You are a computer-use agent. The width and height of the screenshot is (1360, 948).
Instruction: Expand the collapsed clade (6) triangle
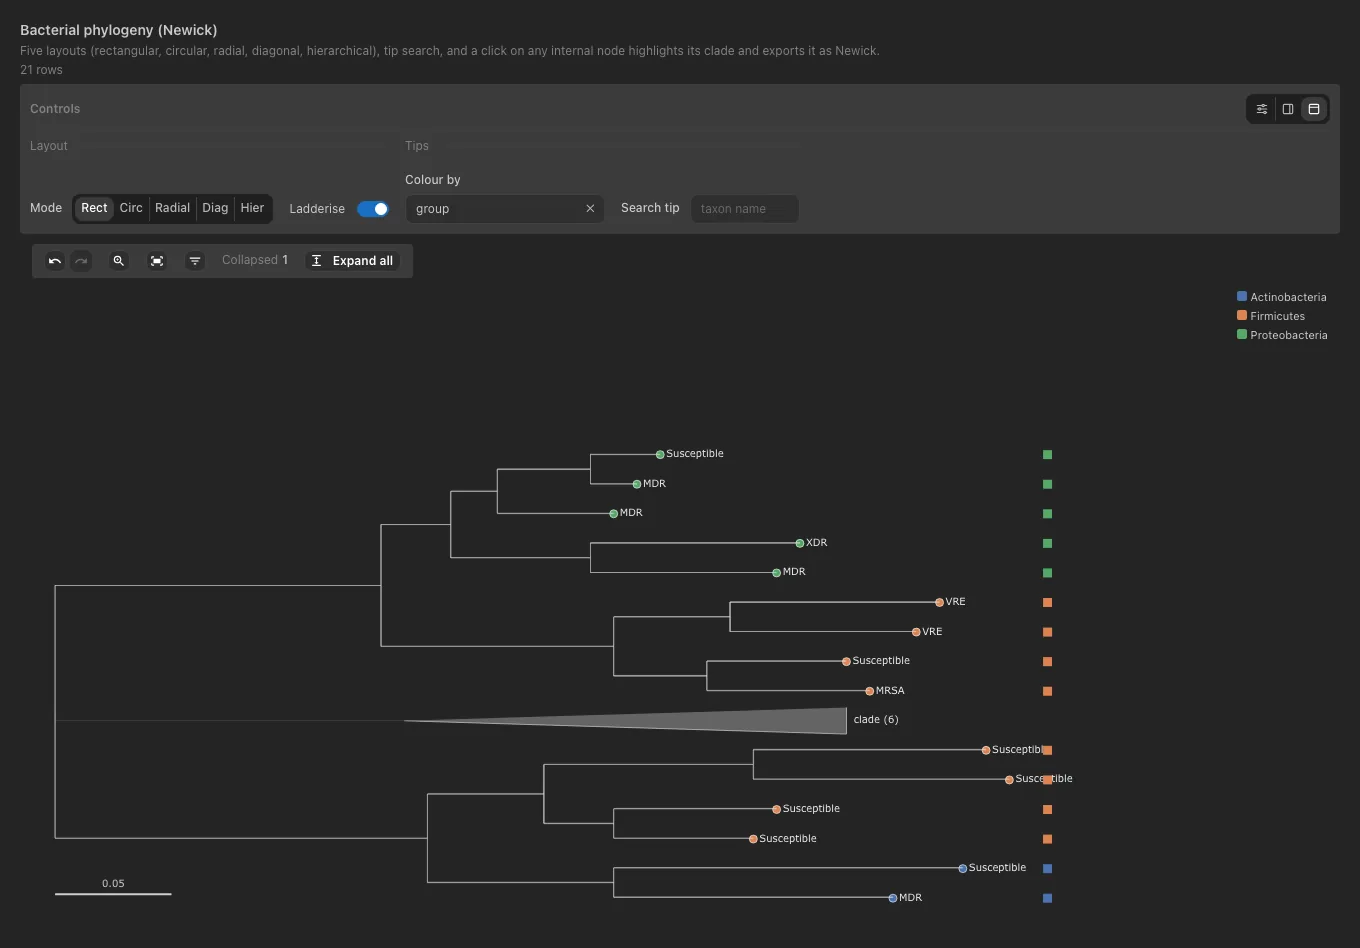(x=625, y=720)
